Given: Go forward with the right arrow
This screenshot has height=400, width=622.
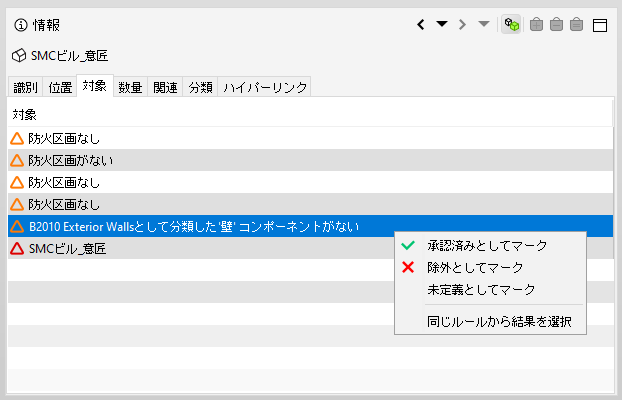Looking at the screenshot, I should pyautogui.click(x=462, y=25).
